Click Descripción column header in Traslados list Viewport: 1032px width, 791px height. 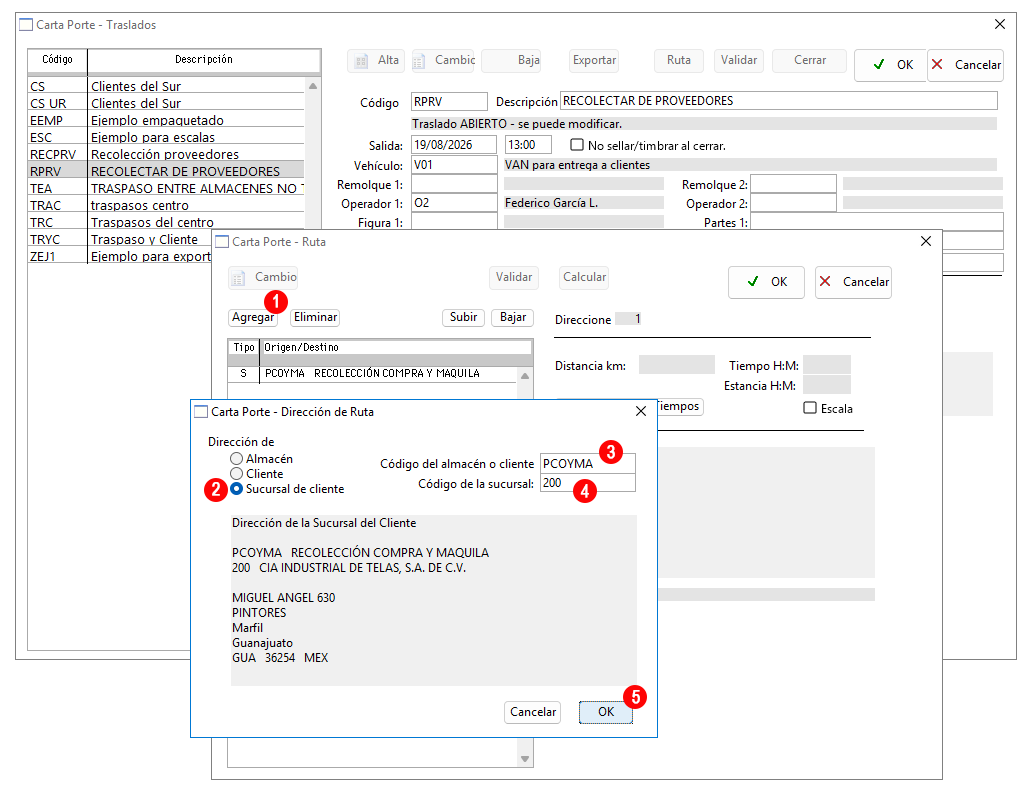[203, 60]
